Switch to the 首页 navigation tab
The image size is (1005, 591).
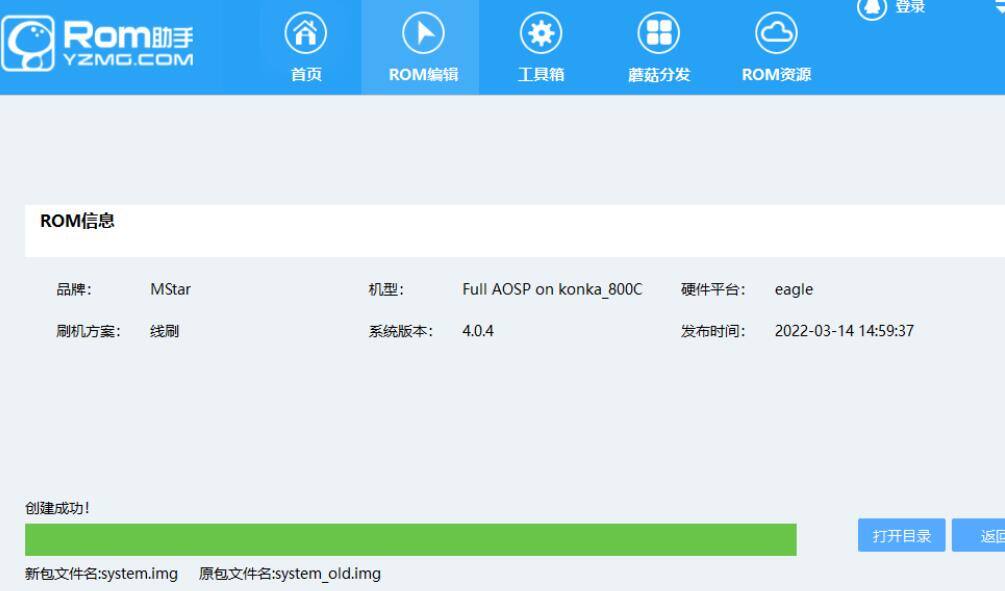(304, 47)
